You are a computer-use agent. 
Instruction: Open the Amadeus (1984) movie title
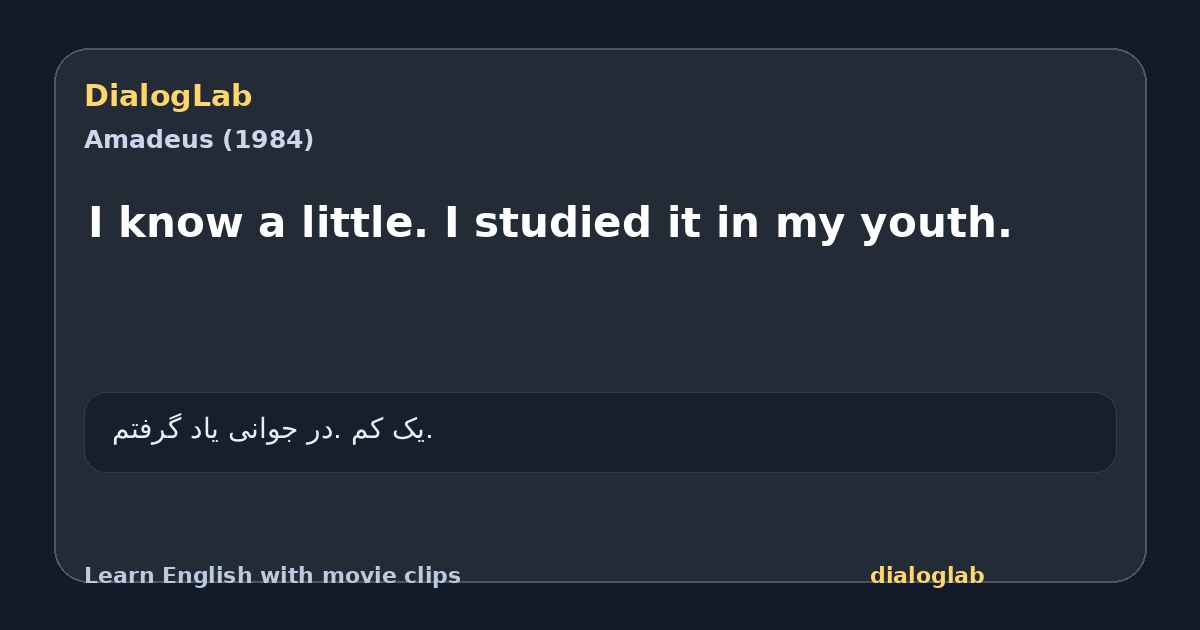[199, 140]
